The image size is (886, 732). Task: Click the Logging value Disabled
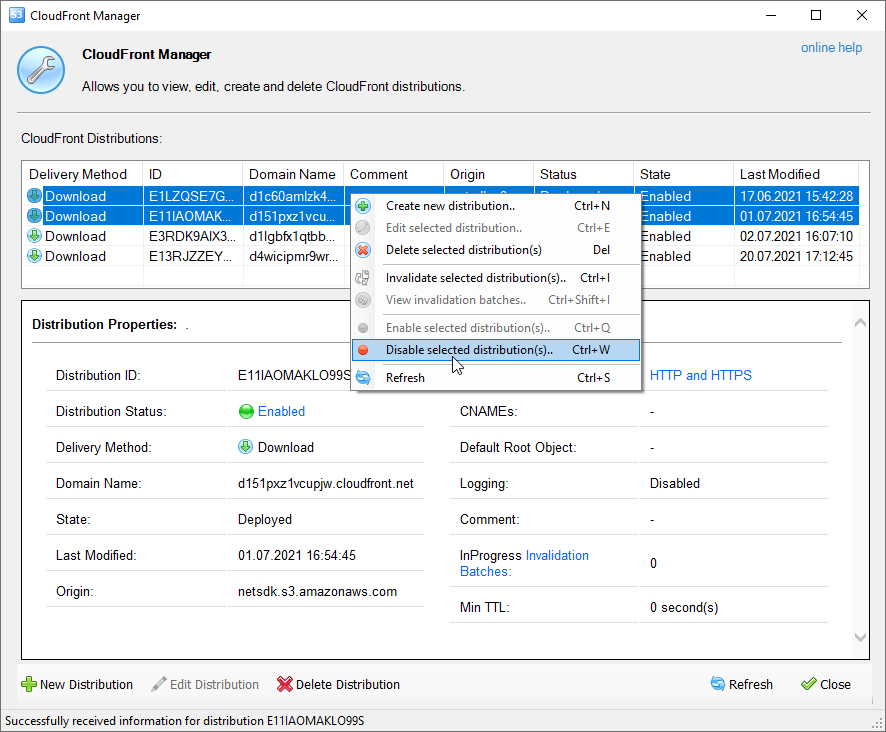[x=675, y=483]
